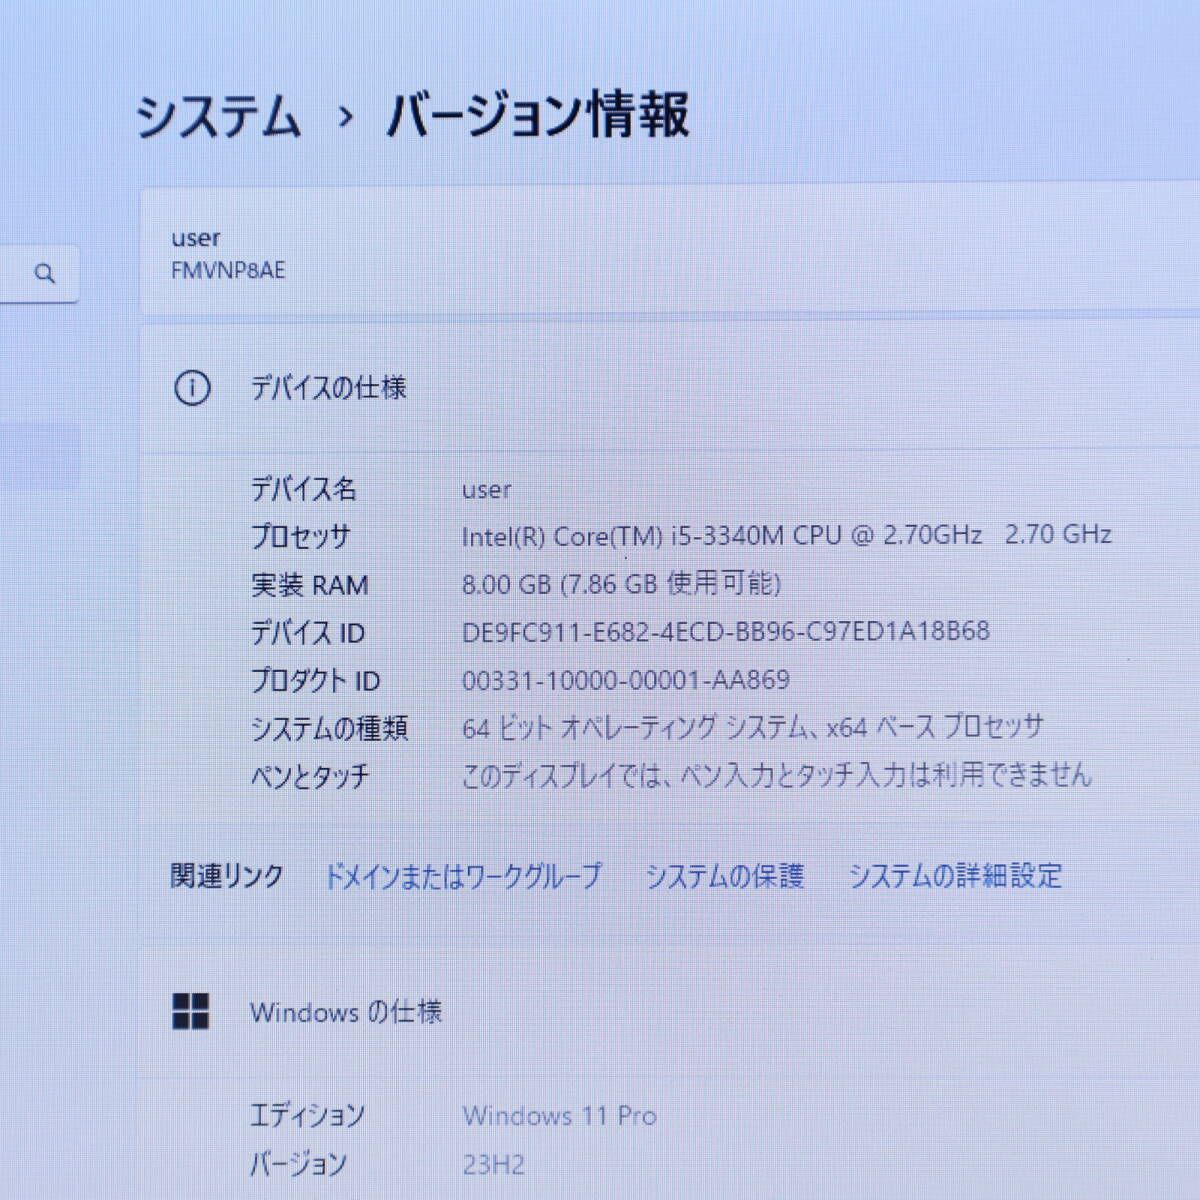Select the 8.00 GB RAM value
This screenshot has height=1200, width=1200.
pyautogui.click(x=621, y=583)
